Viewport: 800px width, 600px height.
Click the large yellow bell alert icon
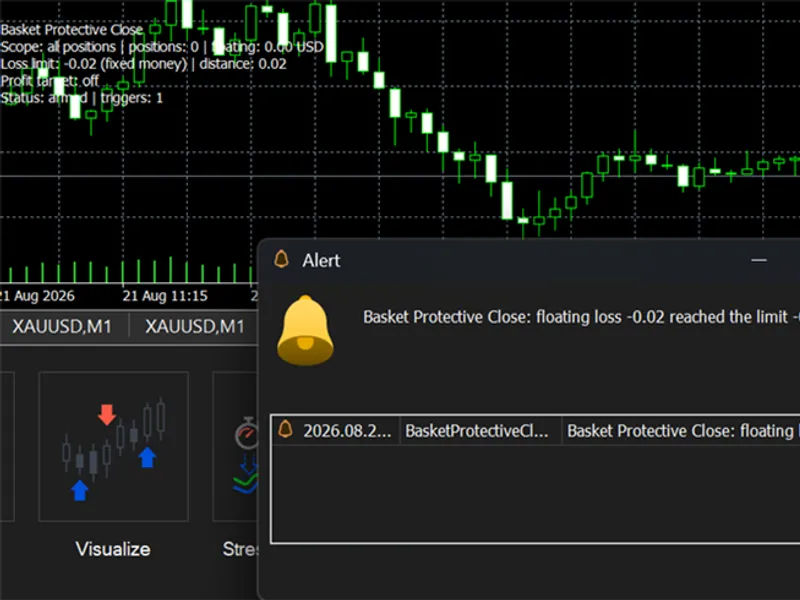pyautogui.click(x=305, y=331)
